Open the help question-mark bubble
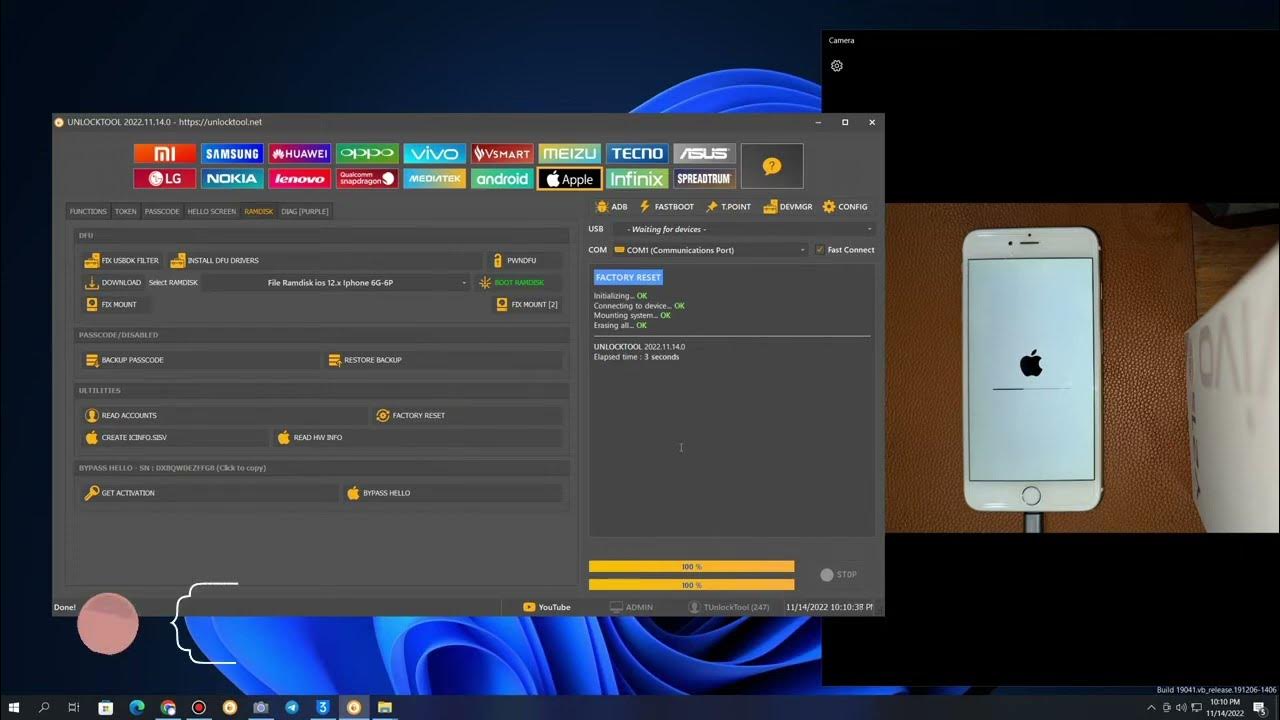The image size is (1280, 720). (x=772, y=166)
